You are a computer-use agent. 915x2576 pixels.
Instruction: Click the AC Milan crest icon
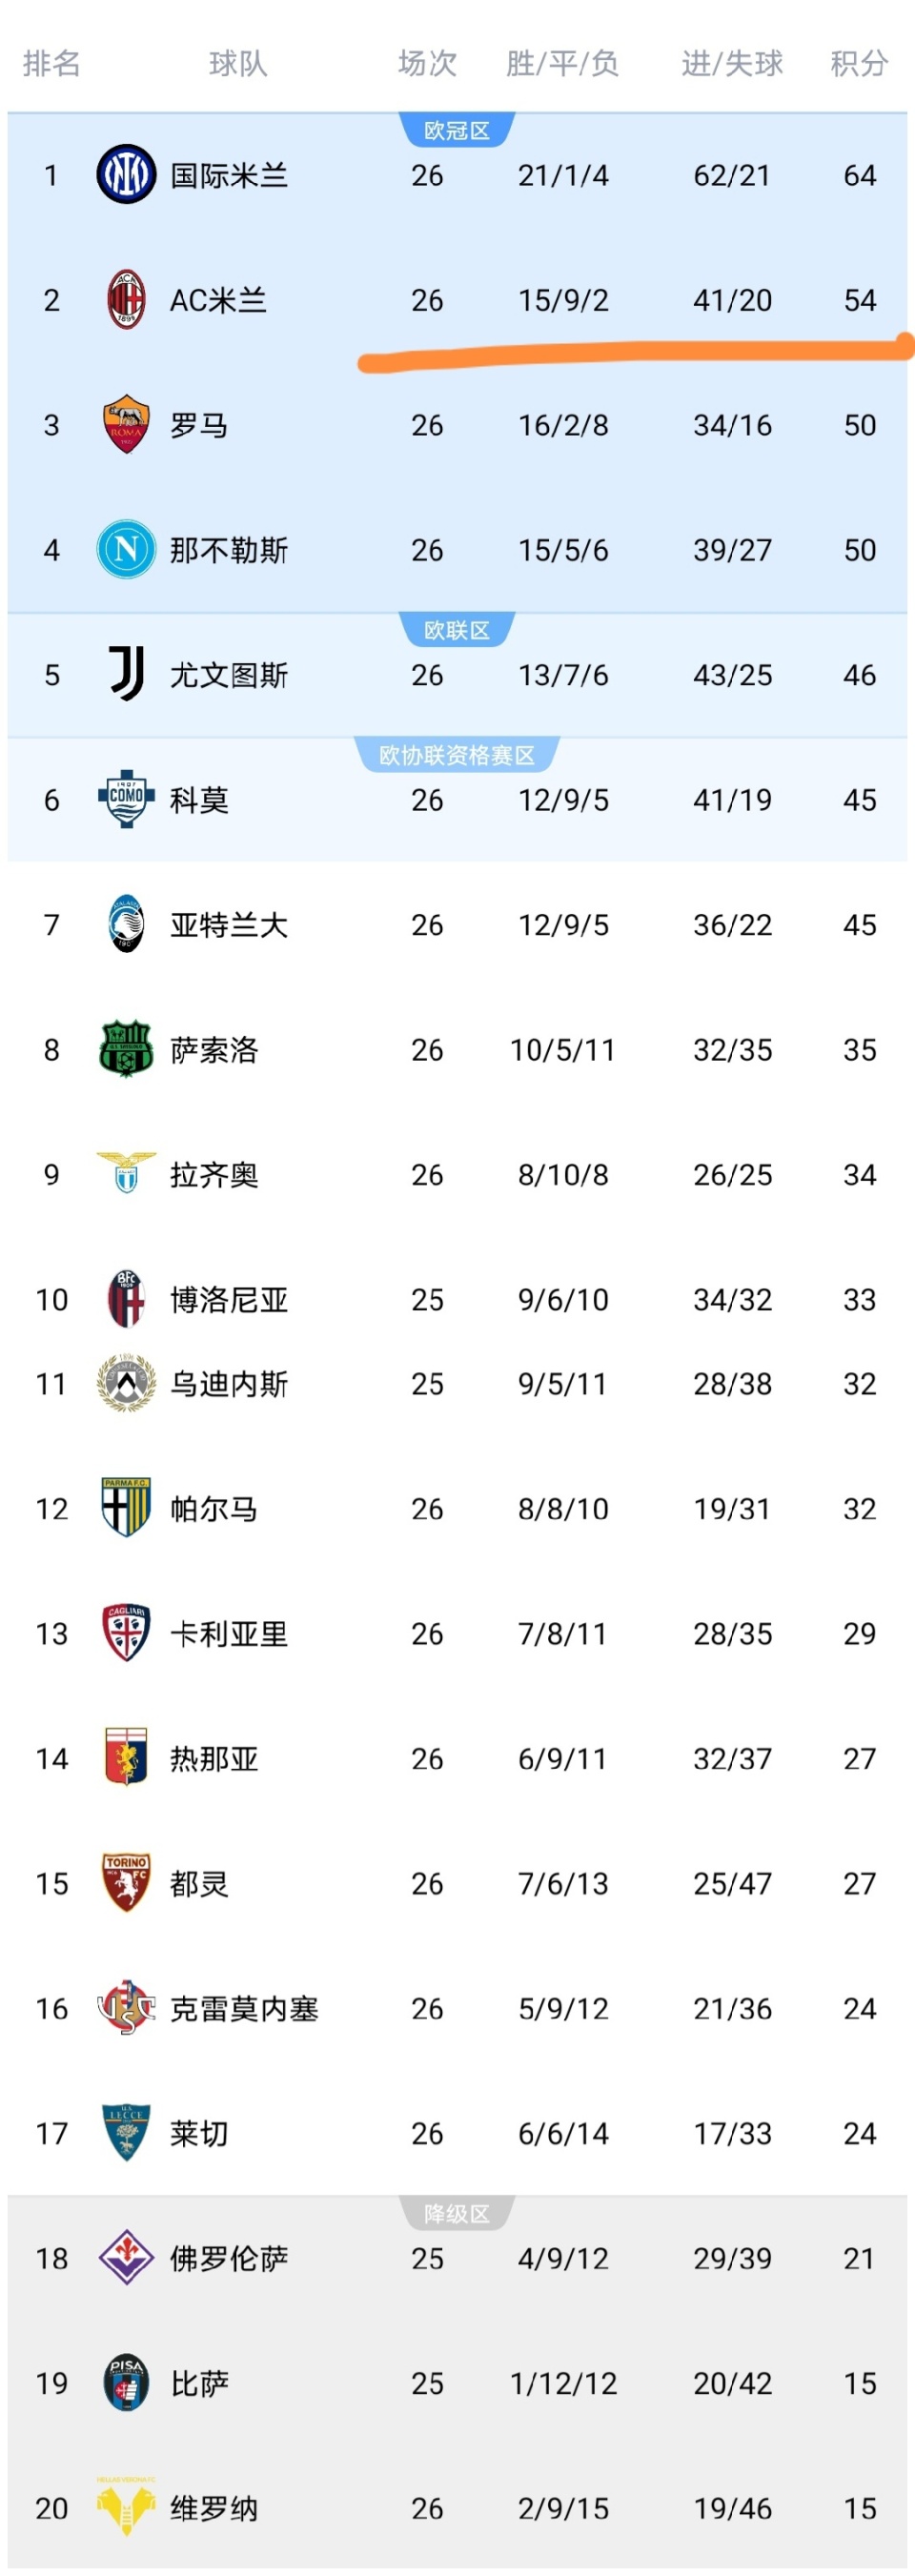click(x=126, y=299)
